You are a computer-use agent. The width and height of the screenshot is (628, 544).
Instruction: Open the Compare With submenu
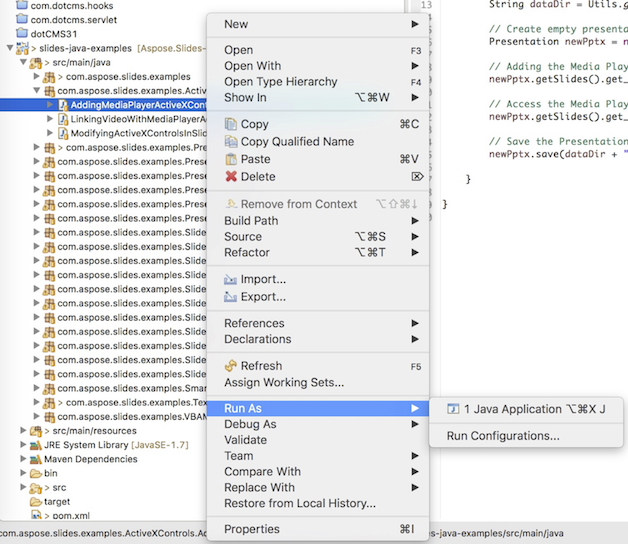(x=318, y=471)
